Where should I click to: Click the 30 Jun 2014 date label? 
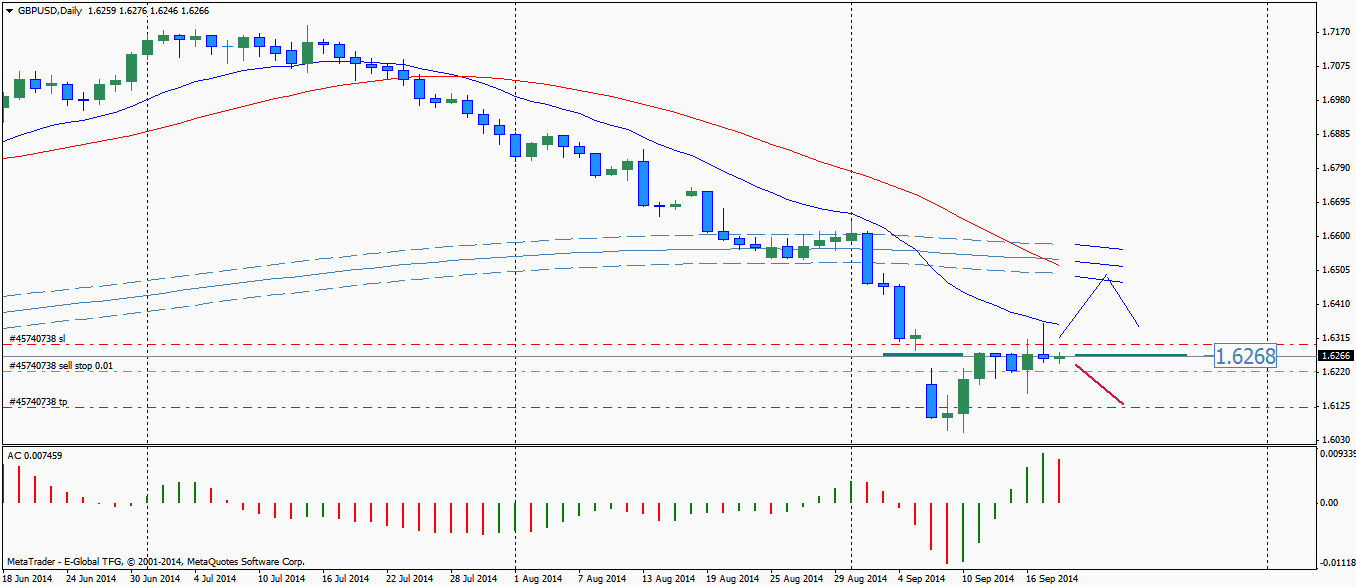[x=155, y=579]
